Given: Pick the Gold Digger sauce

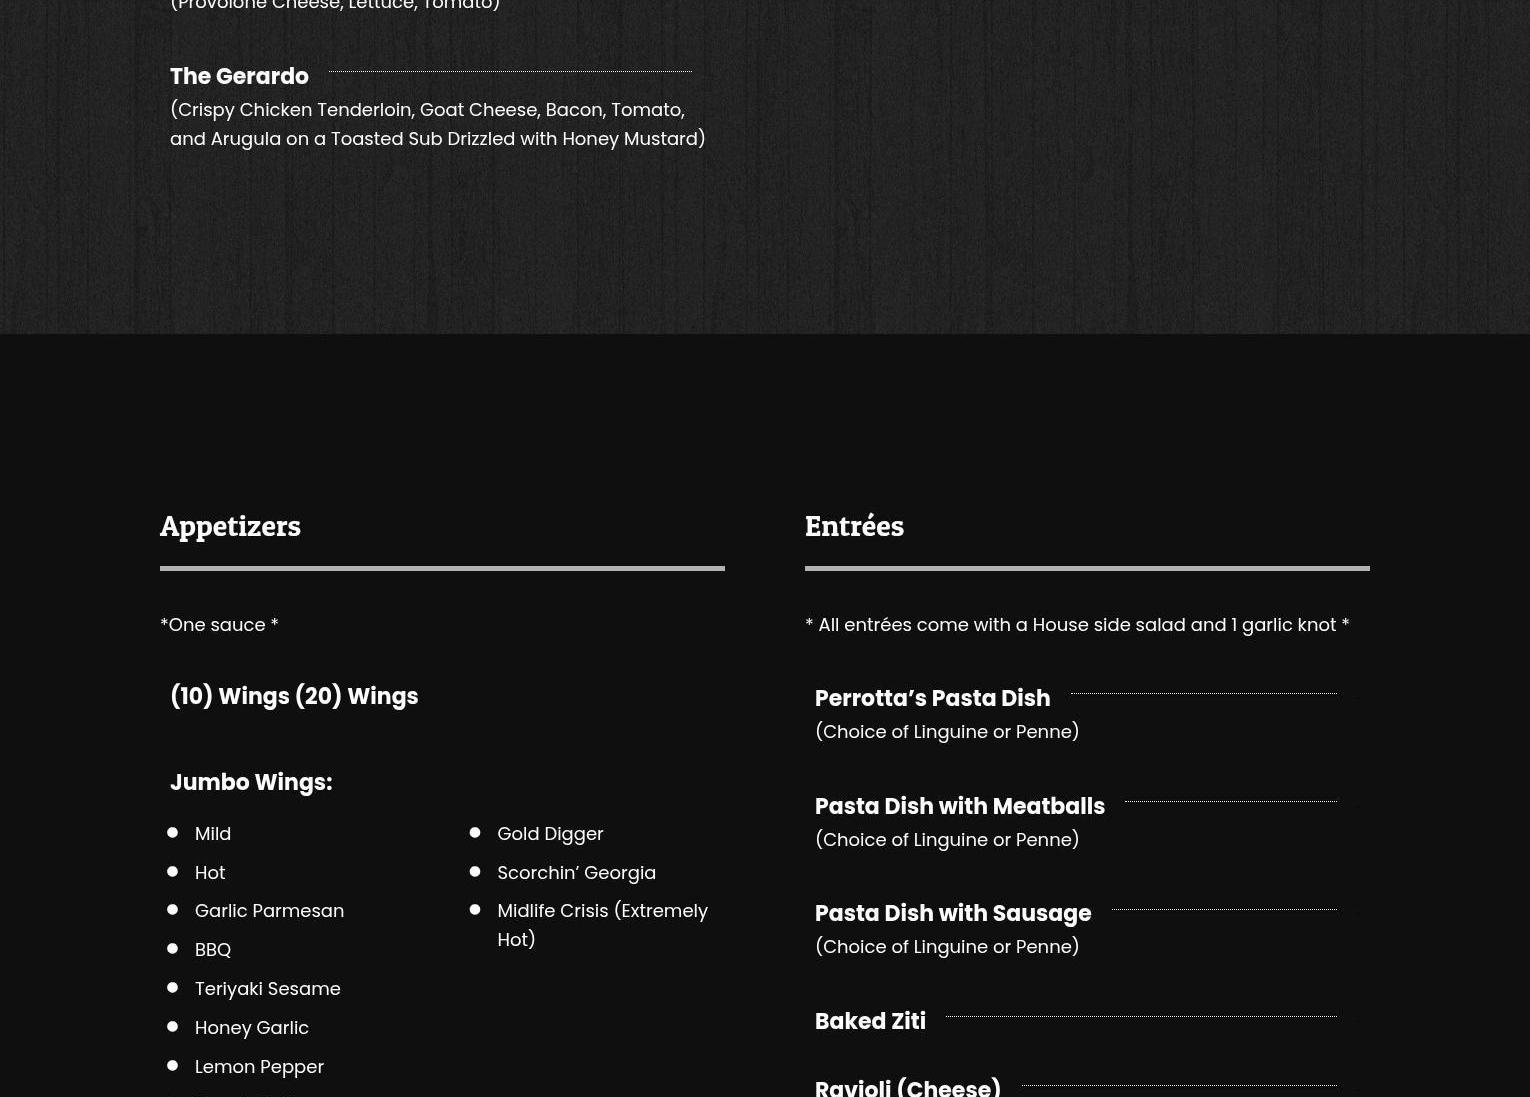Looking at the screenshot, I should 550,833.
